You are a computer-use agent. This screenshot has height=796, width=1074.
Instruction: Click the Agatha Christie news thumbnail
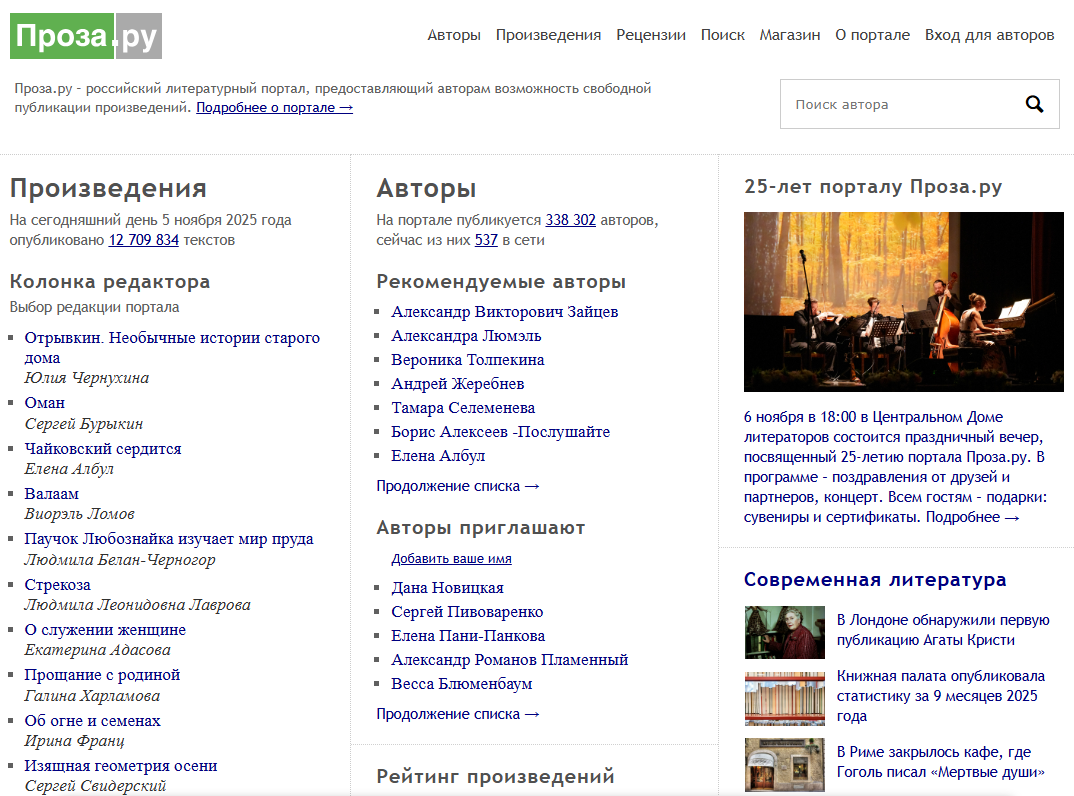(x=784, y=631)
